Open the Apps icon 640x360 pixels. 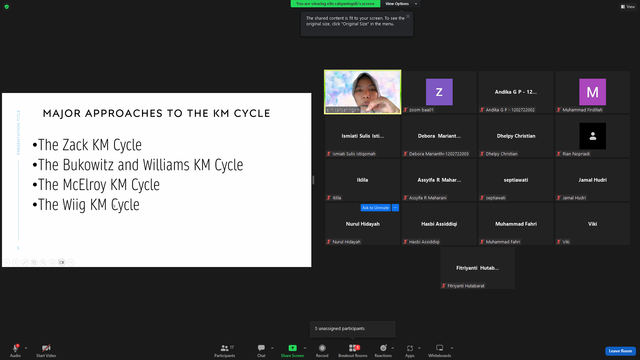410,348
